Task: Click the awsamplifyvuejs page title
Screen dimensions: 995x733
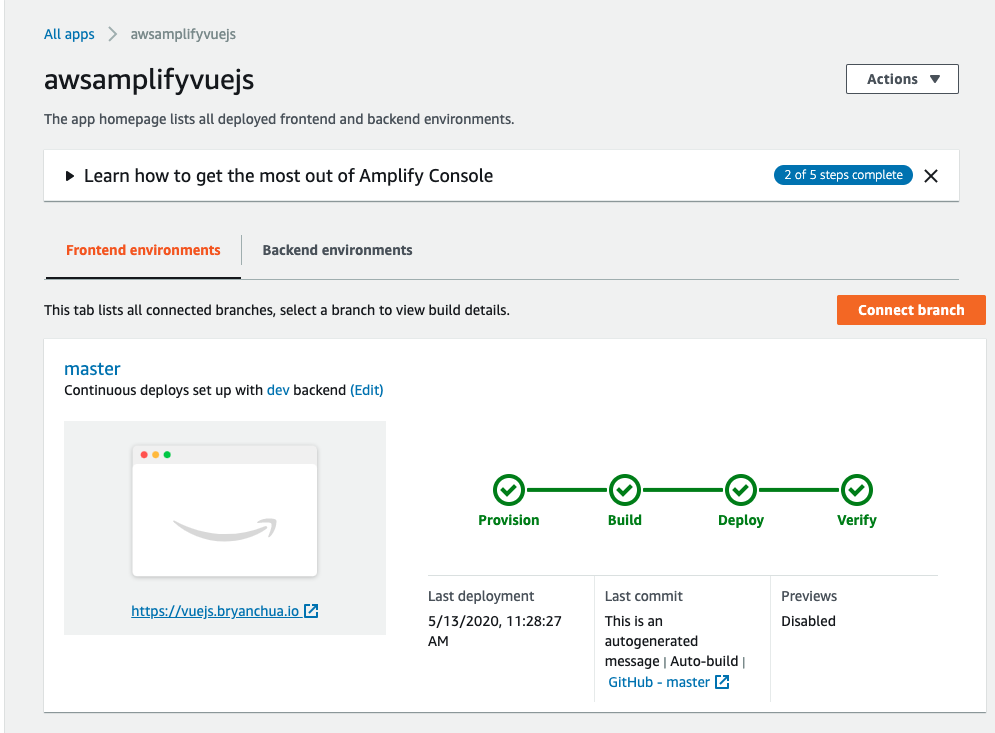Action: pos(149,80)
